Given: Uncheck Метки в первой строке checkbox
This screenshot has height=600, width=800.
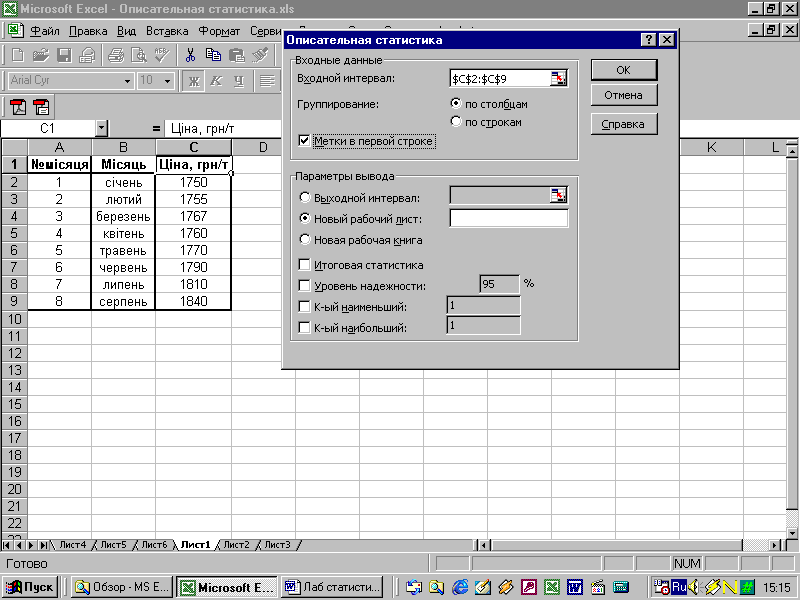Looking at the screenshot, I should point(305,142).
